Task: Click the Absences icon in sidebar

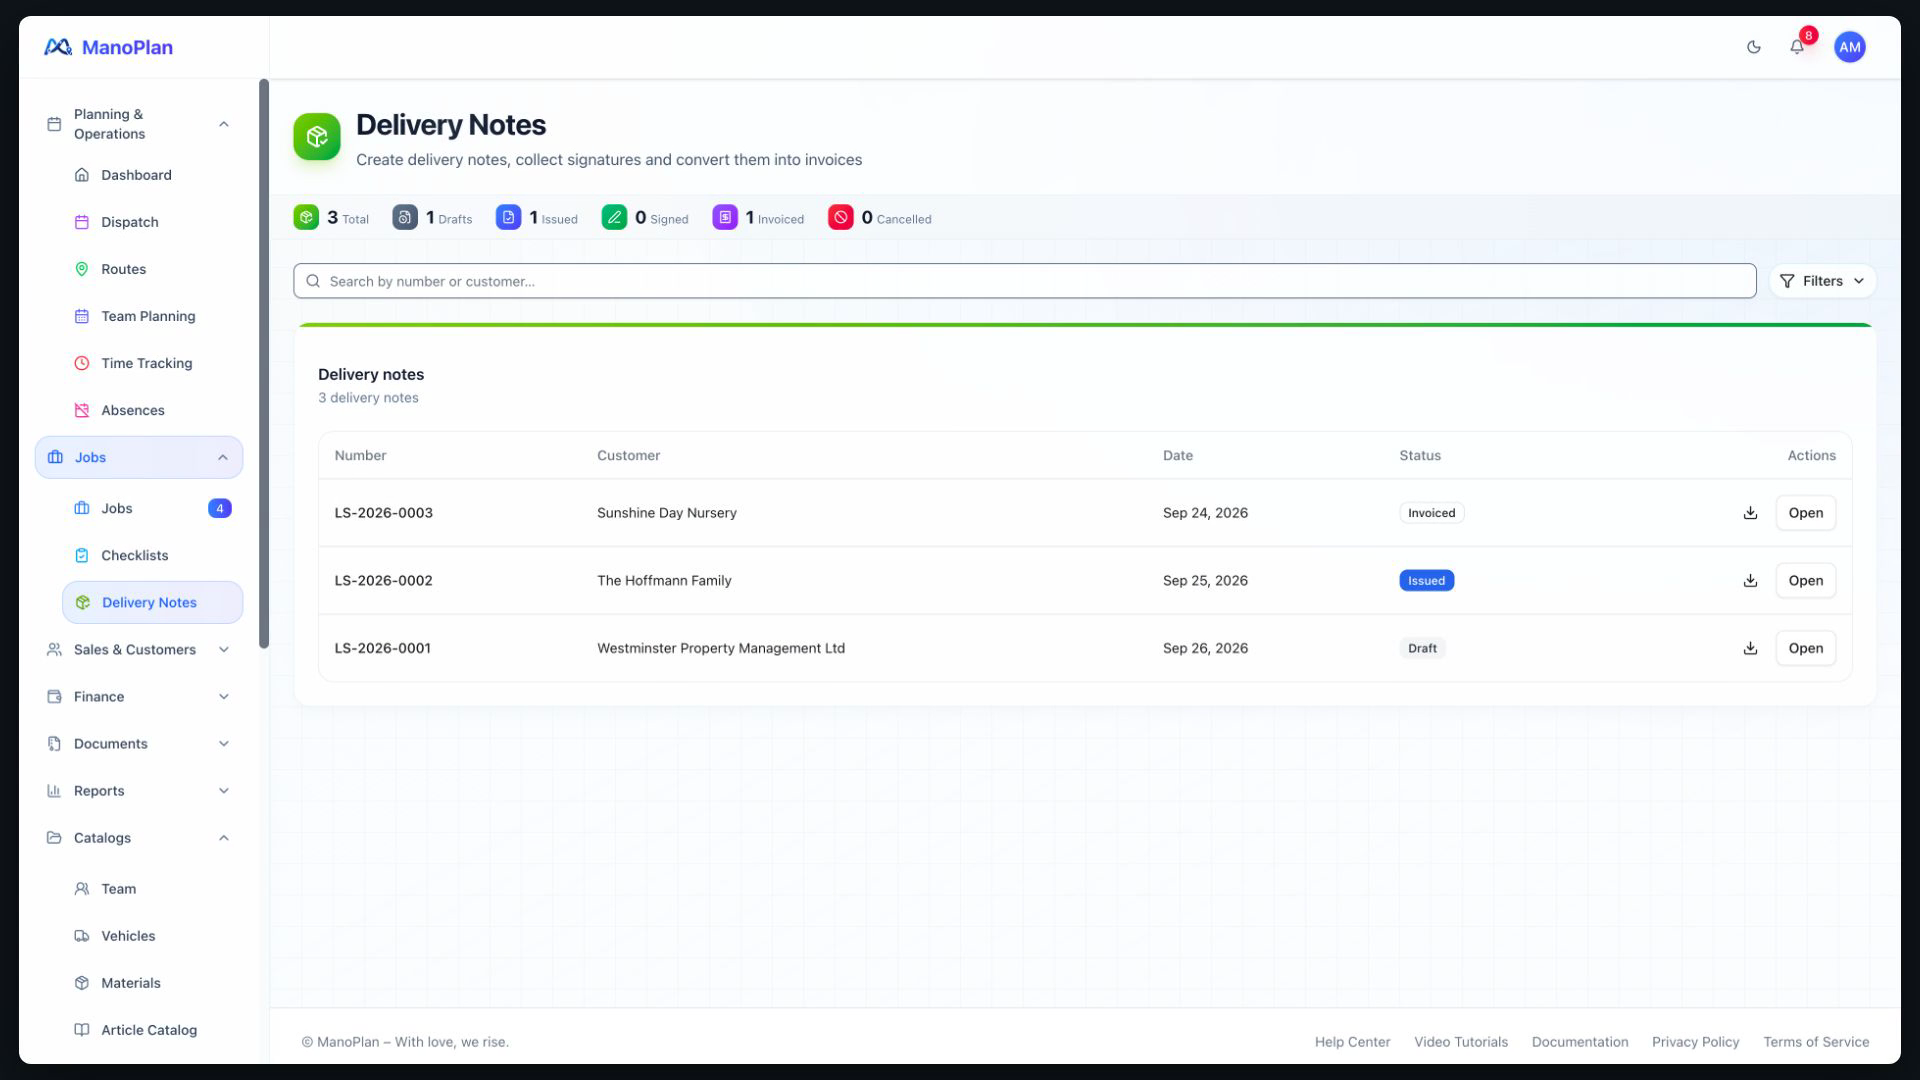Action: tap(82, 410)
